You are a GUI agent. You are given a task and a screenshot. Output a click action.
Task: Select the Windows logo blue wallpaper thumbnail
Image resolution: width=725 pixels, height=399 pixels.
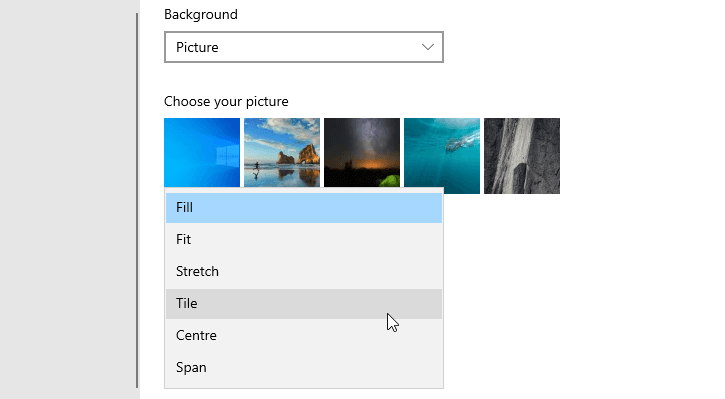202,153
